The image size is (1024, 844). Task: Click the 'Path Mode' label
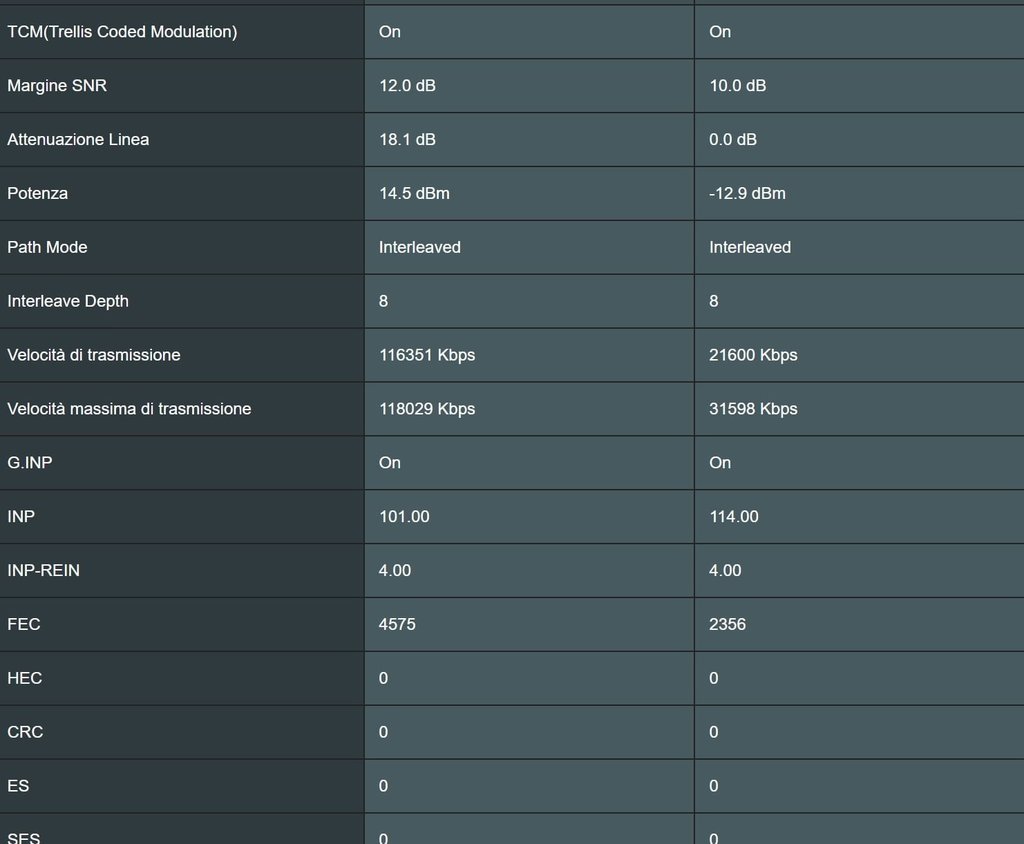coord(47,247)
